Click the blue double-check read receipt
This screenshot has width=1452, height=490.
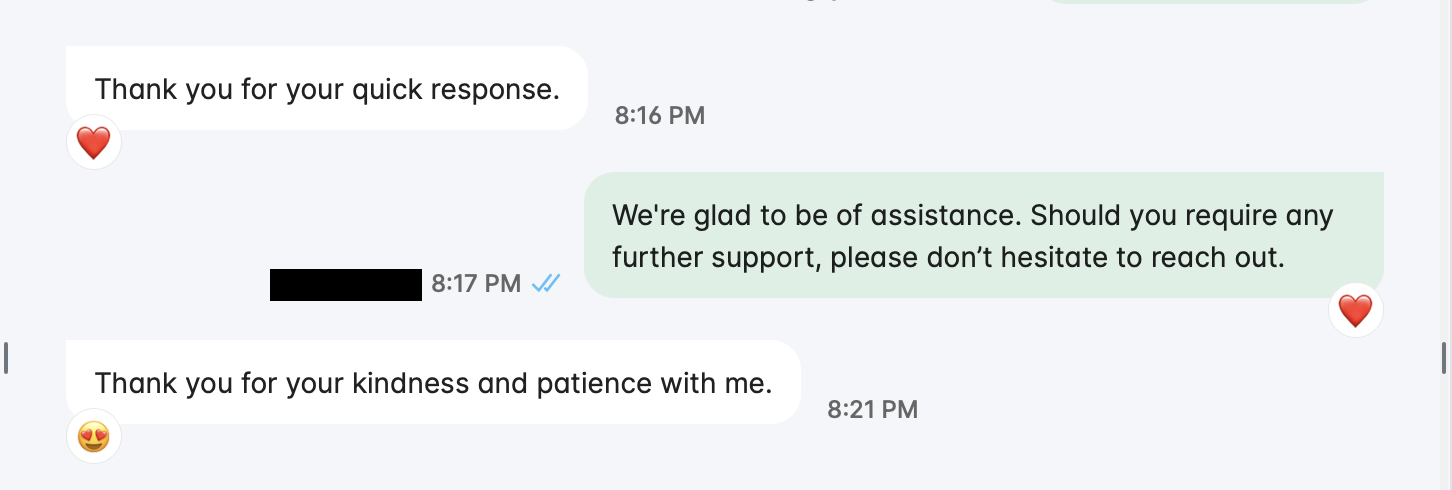[x=546, y=284]
